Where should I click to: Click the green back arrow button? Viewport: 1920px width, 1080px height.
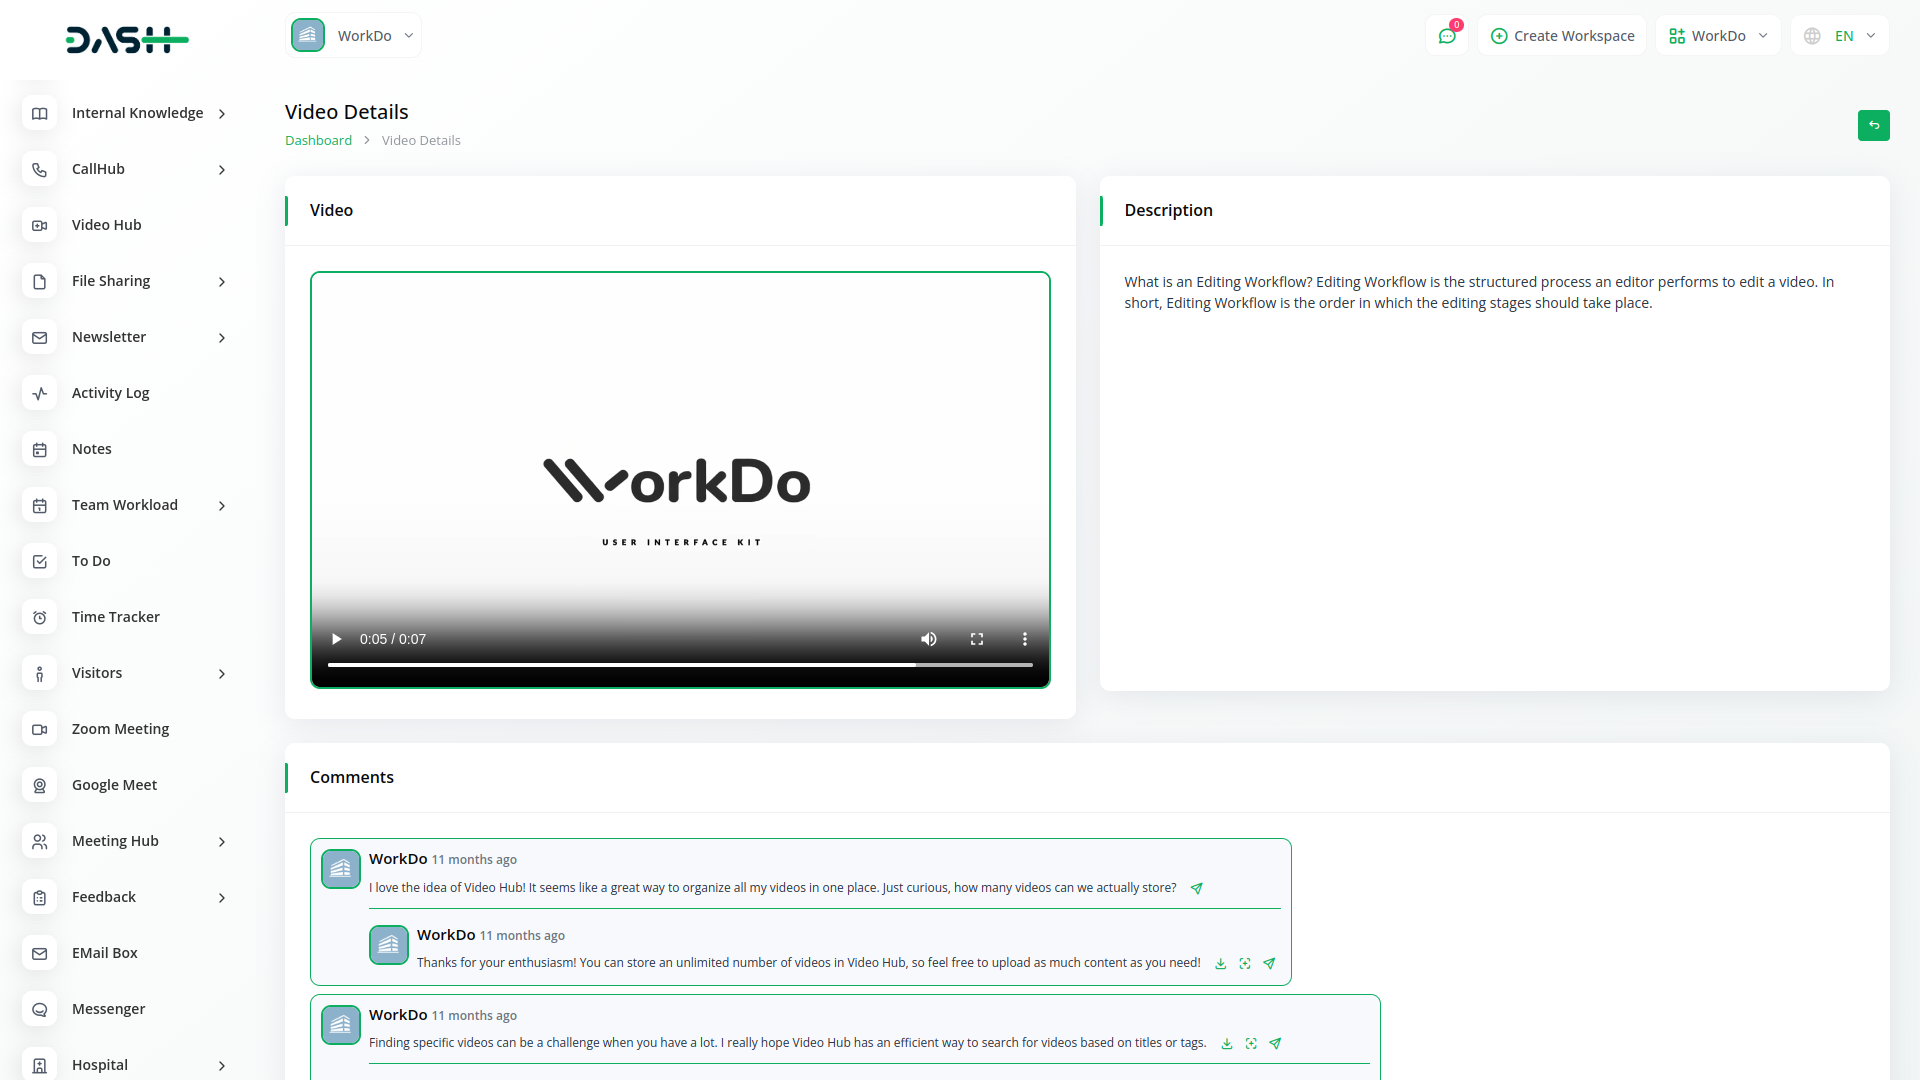point(1874,125)
